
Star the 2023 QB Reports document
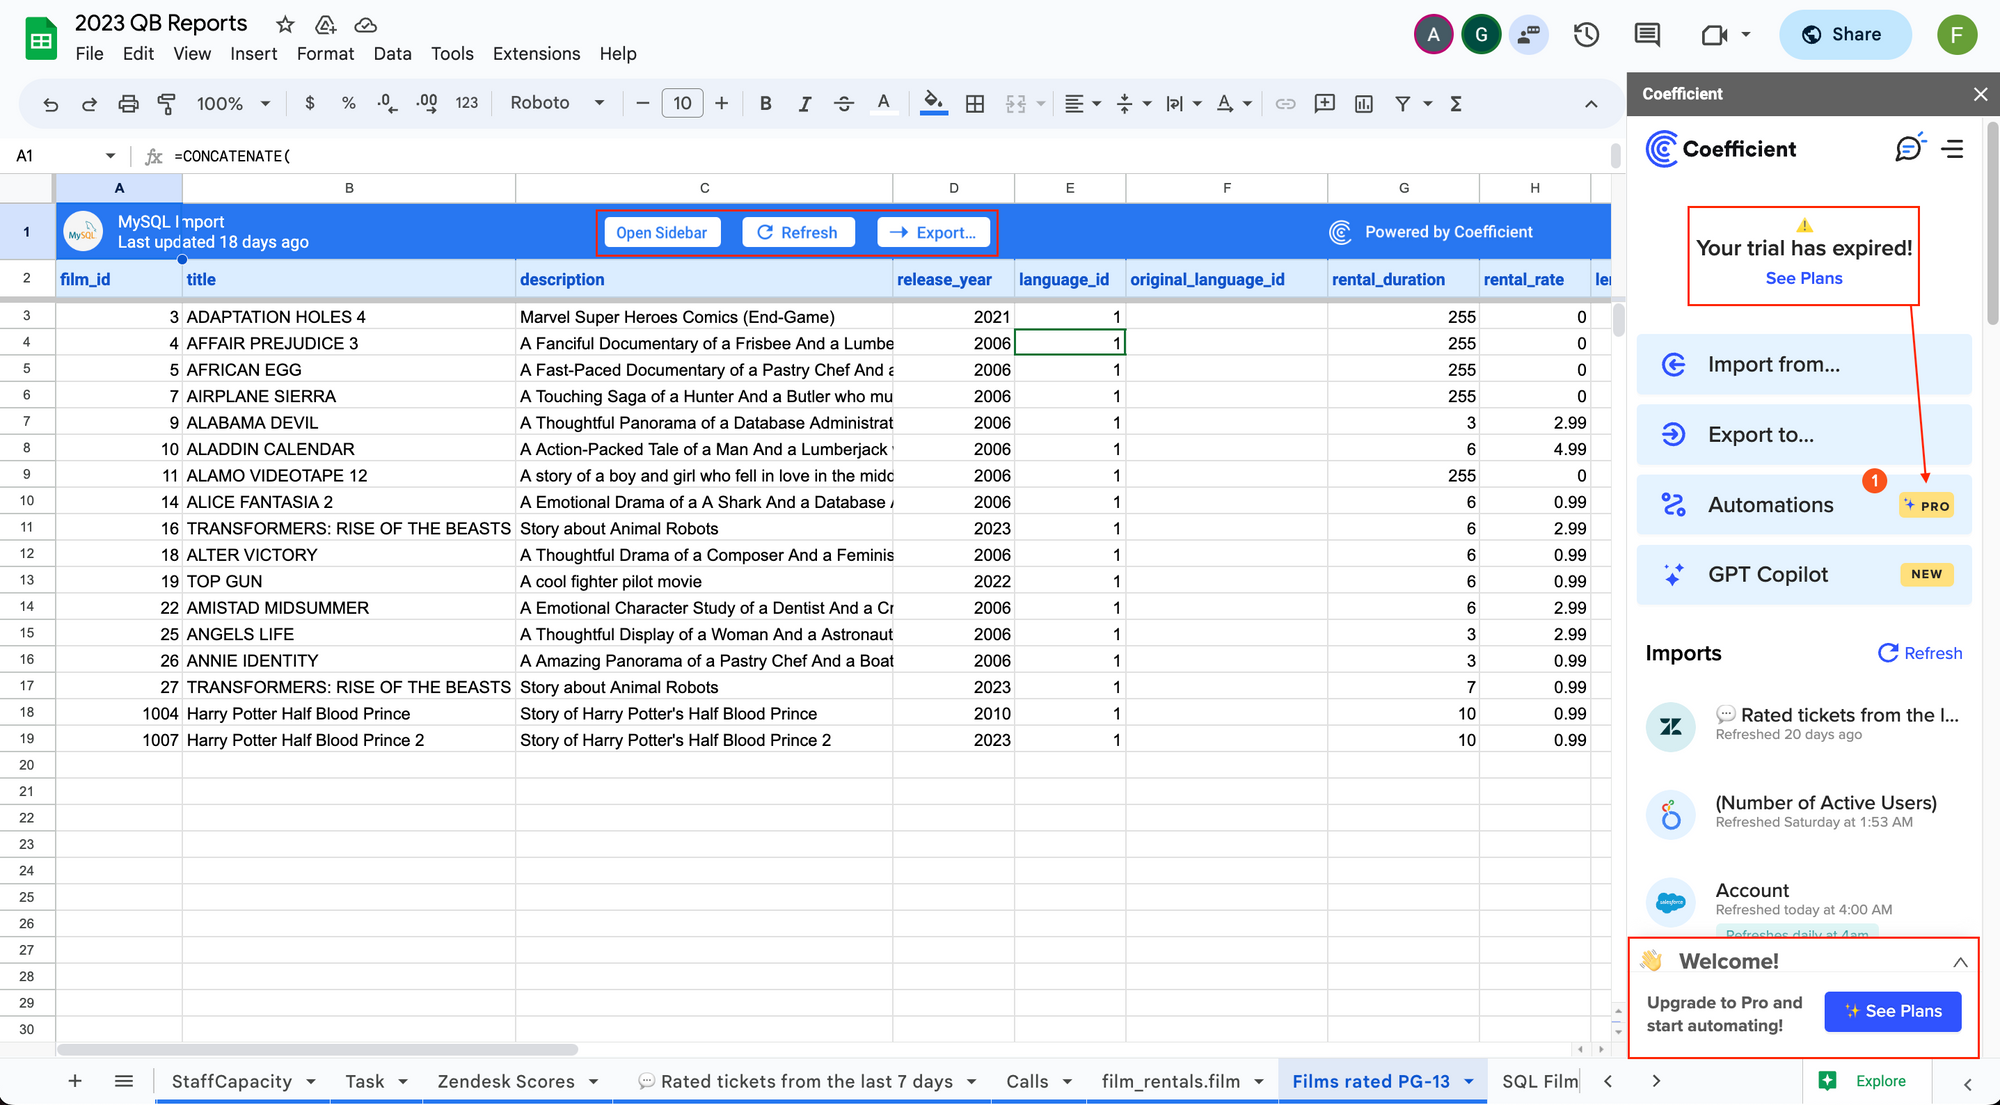[285, 24]
